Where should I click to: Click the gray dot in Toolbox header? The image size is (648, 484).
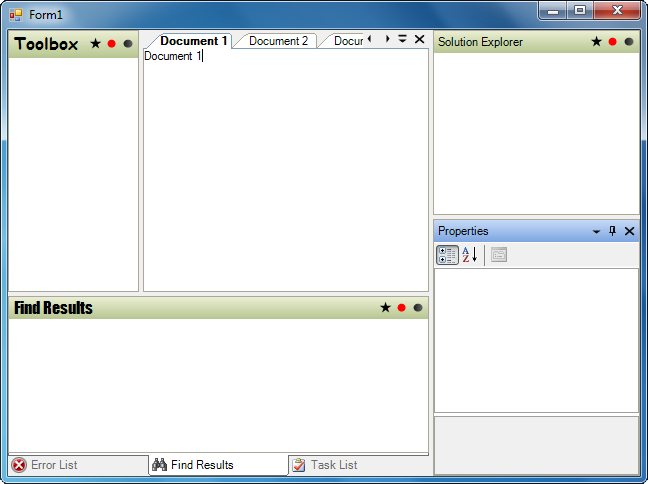[x=128, y=44]
